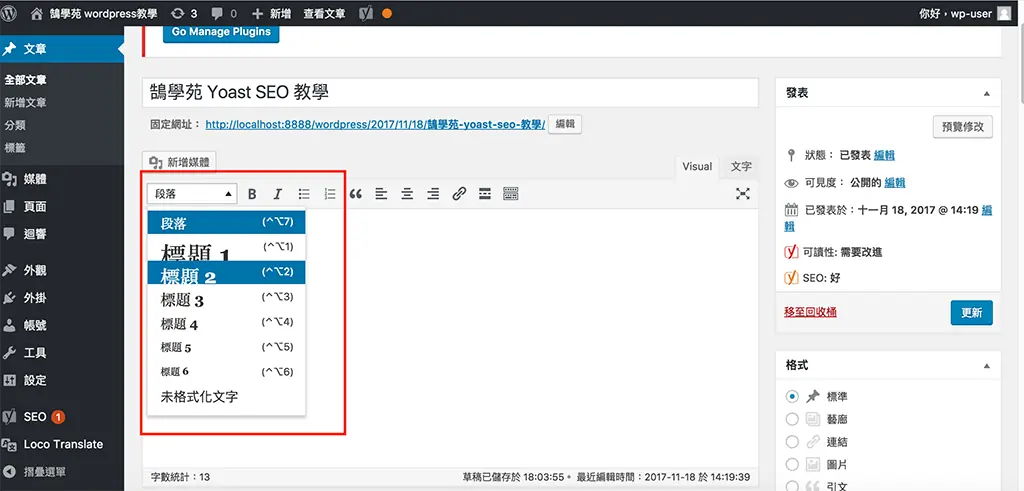This screenshot has width=1024, height=491.
Task: Go to 全部文章 submenu
Action: pos(25,80)
